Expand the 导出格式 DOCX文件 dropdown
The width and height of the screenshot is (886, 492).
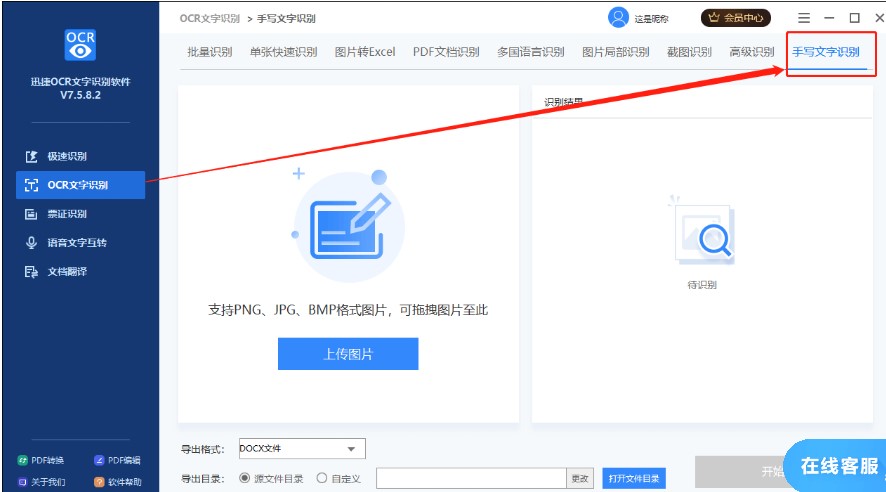click(x=302, y=449)
